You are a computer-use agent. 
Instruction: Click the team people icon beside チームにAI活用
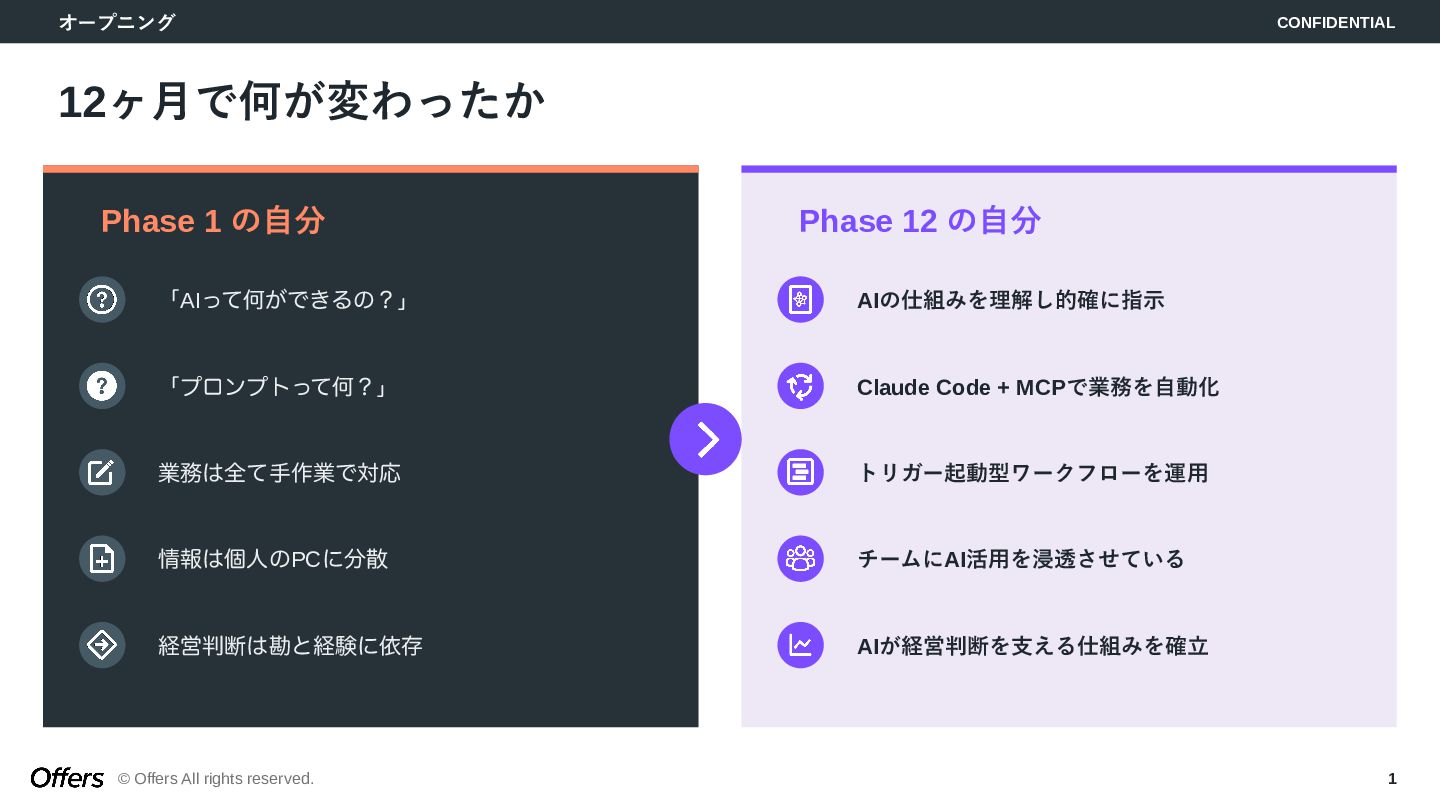(x=800, y=559)
